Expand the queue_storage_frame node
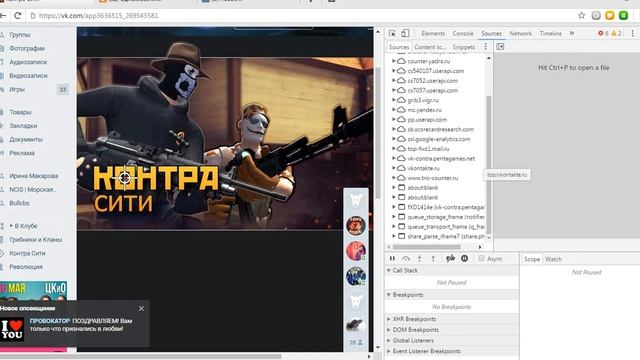This screenshot has width=640, height=360. (x=394, y=217)
